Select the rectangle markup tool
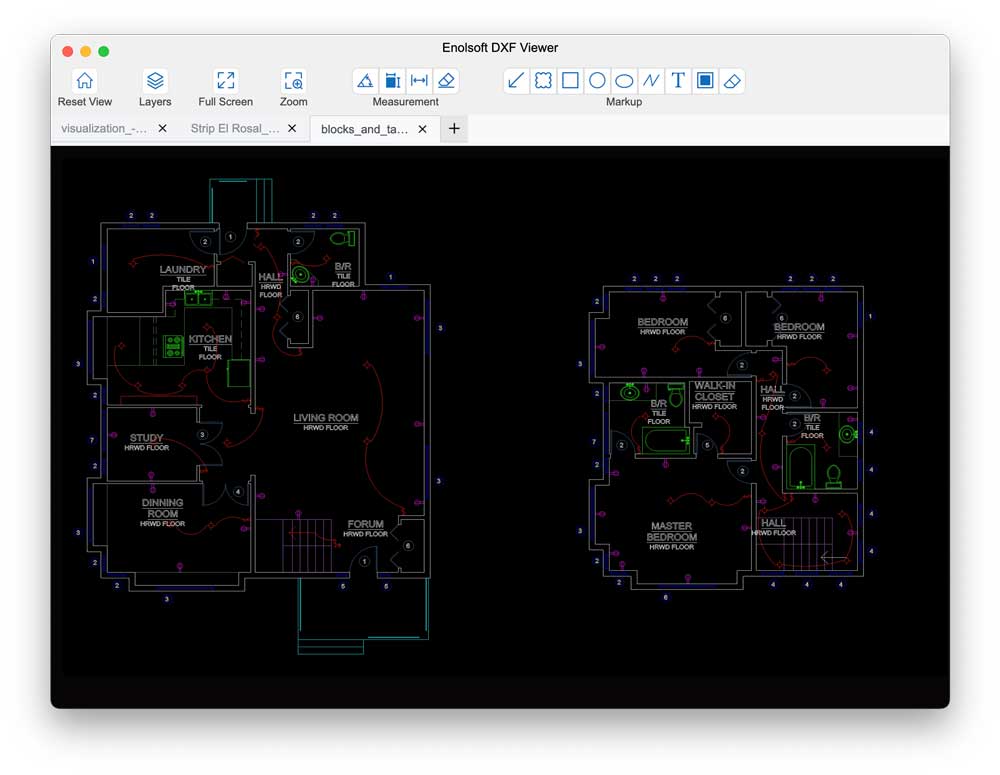1000x775 pixels. [x=570, y=81]
